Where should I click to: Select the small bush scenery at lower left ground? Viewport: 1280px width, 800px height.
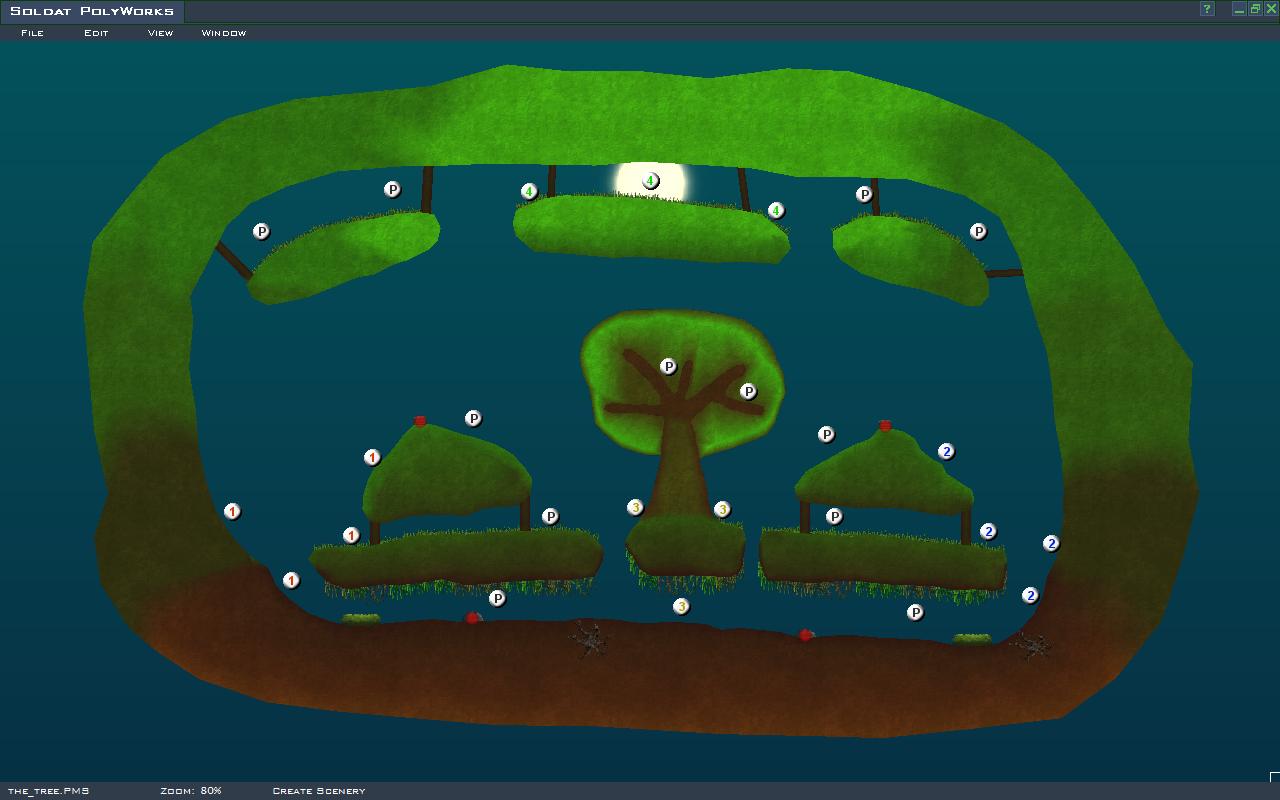pos(361,619)
